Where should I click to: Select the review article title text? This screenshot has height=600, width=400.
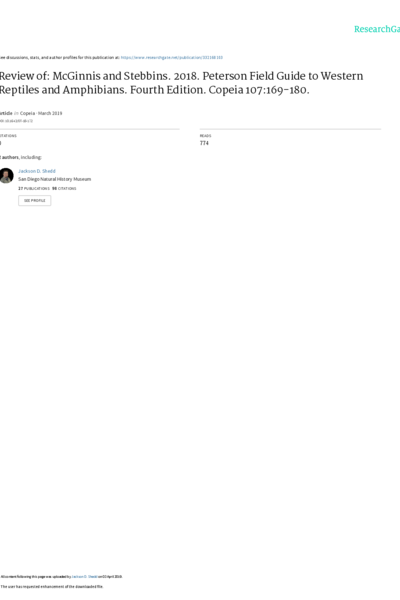181,83
